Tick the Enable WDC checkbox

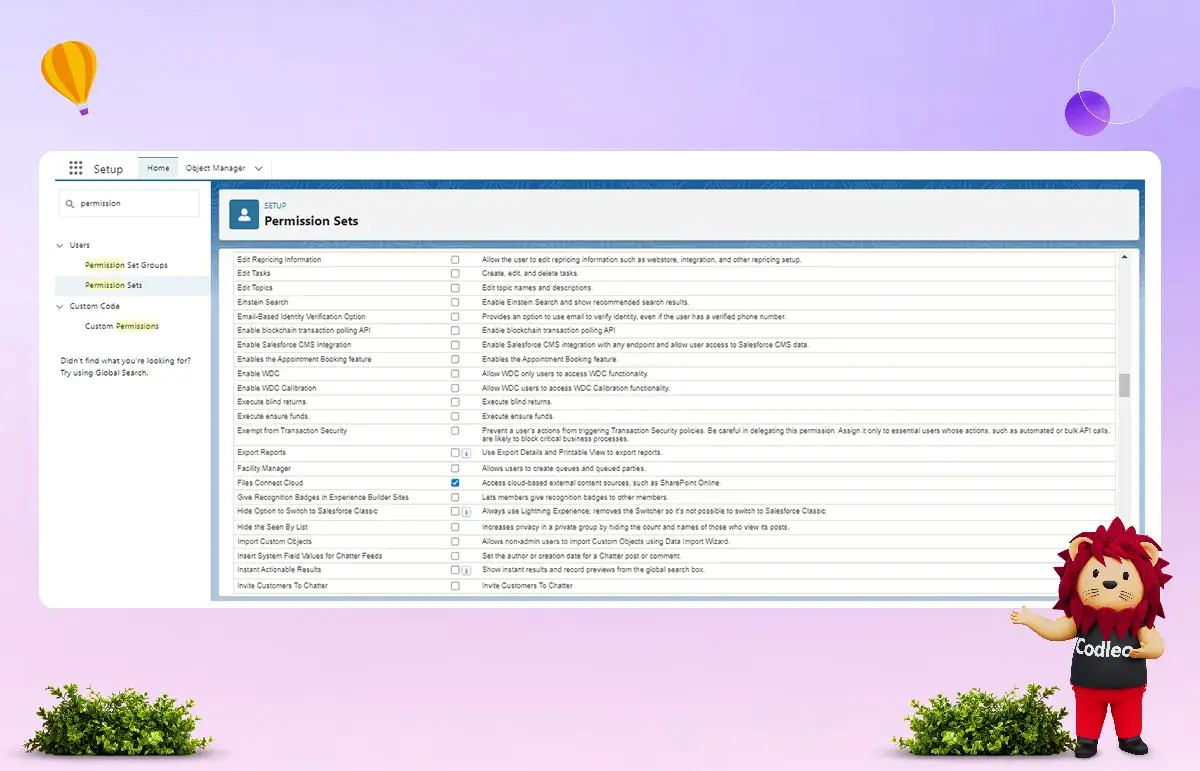(455, 373)
